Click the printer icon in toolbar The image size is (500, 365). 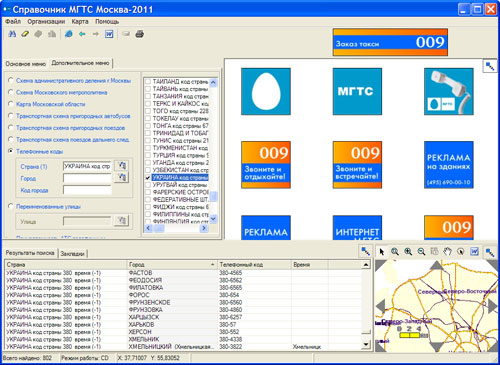point(140,34)
